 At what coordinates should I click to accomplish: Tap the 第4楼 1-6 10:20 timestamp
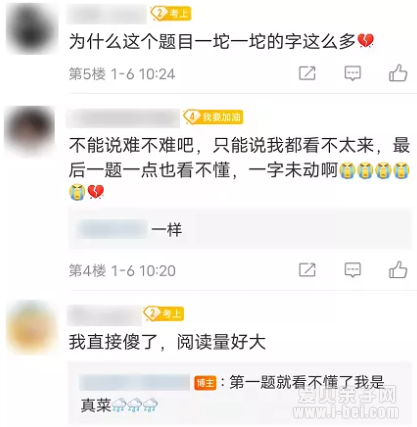tap(122, 270)
